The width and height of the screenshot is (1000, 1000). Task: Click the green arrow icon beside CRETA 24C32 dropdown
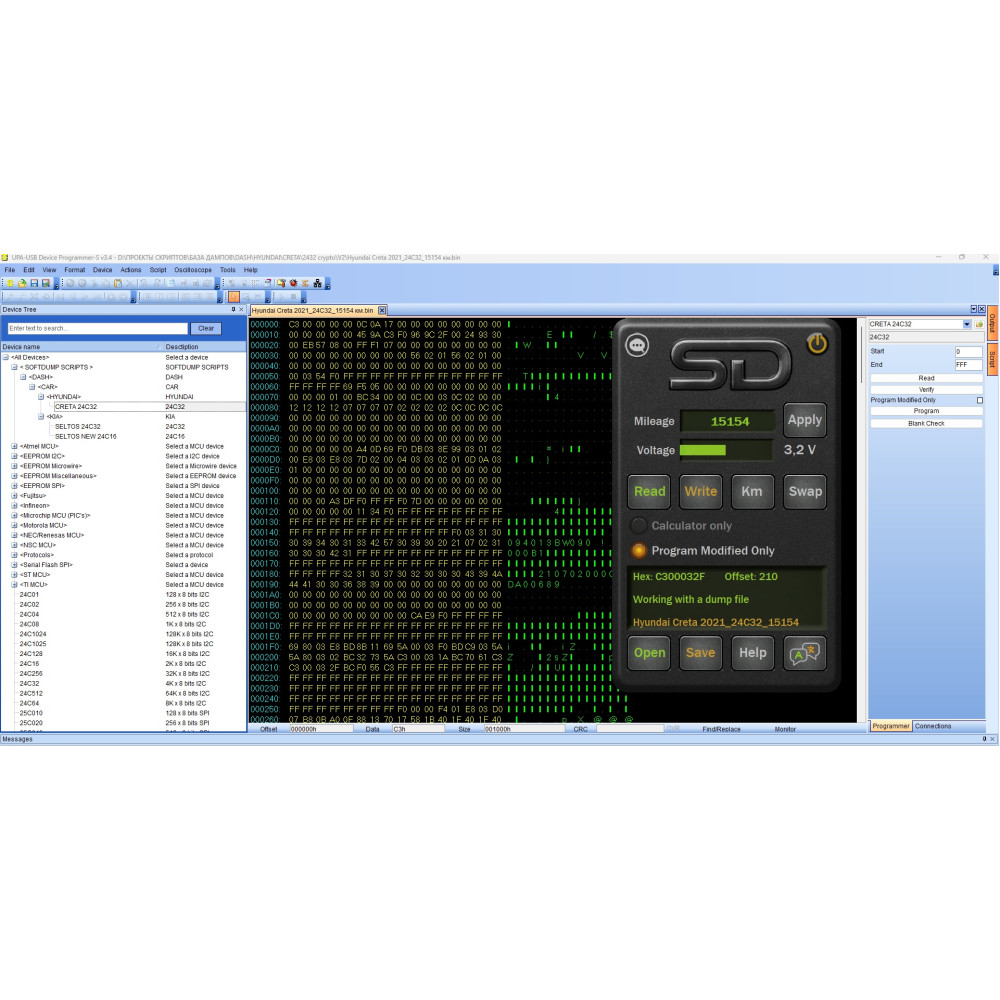click(979, 324)
